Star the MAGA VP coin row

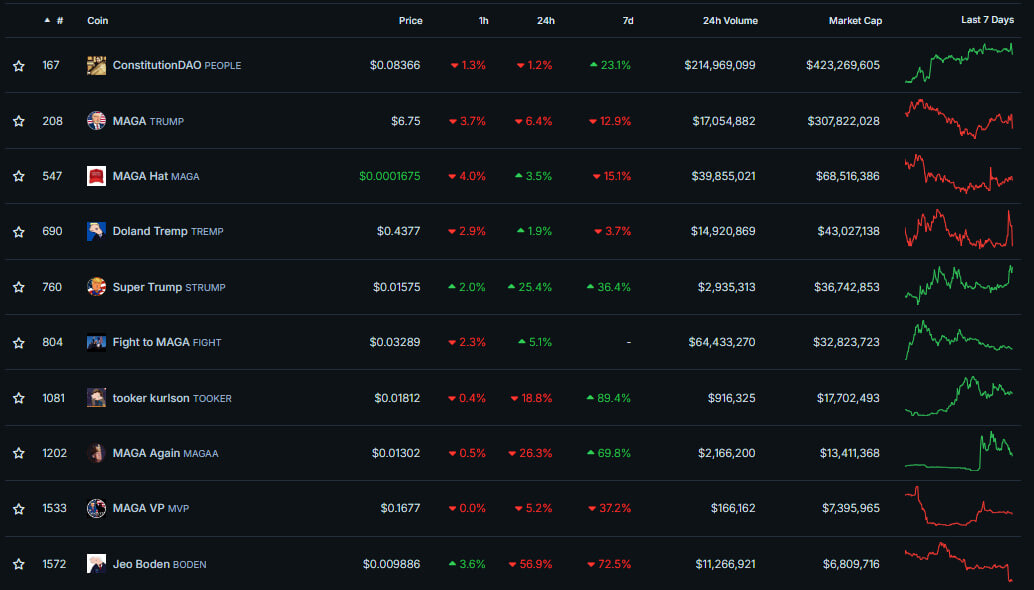19,508
